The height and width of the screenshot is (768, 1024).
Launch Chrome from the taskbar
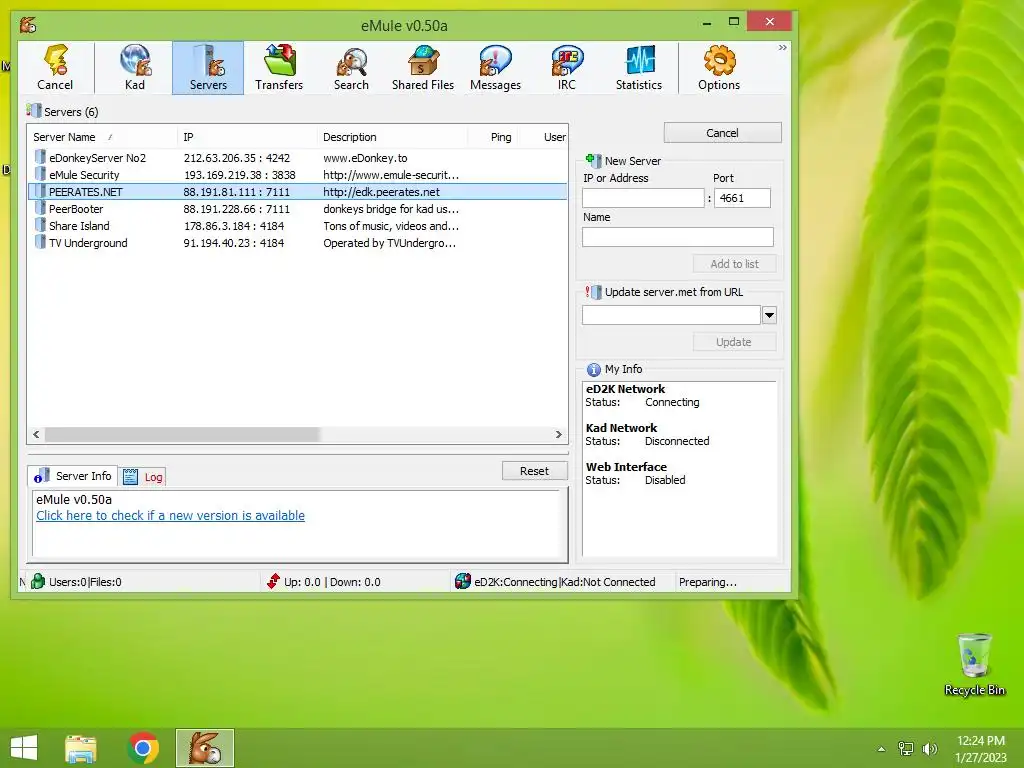[143, 748]
